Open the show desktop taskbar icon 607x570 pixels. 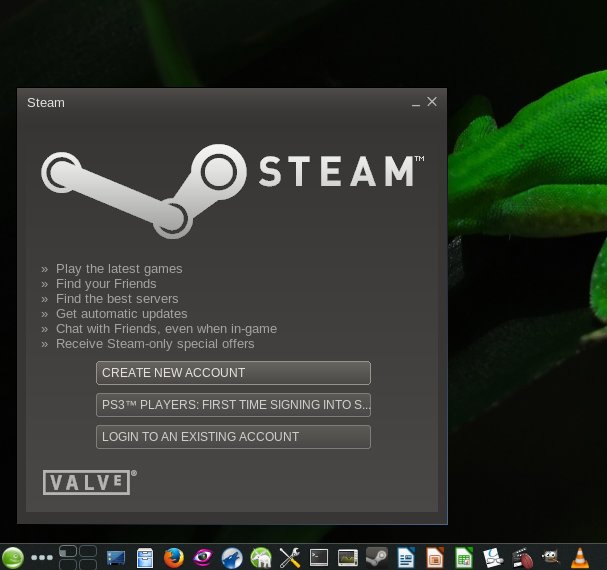coord(116,558)
